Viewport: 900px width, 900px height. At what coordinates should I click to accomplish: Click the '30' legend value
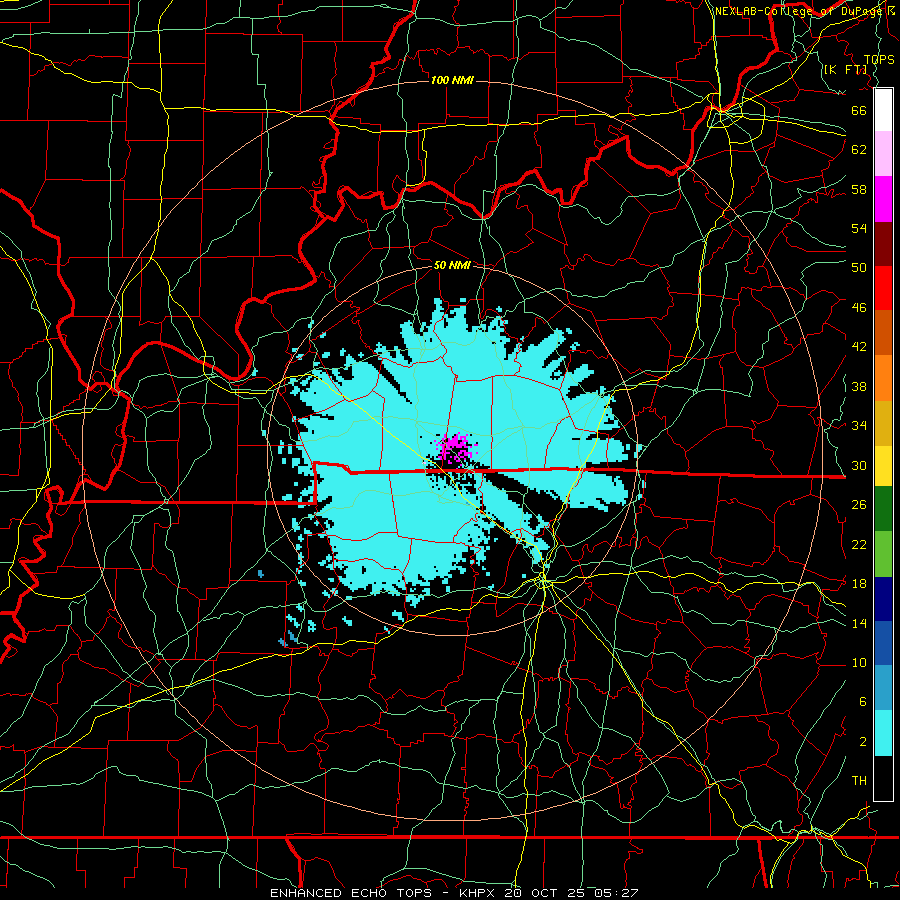click(x=859, y=465)
